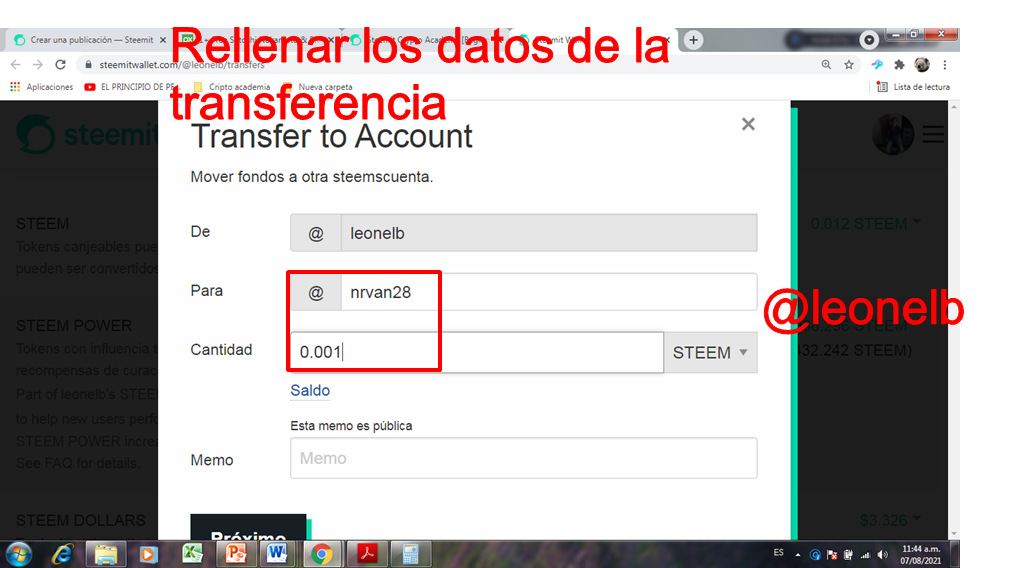1024x568 pixels.
Task: Open the Aplicaciones bookmarks shortcut
Action: point(42,87)
